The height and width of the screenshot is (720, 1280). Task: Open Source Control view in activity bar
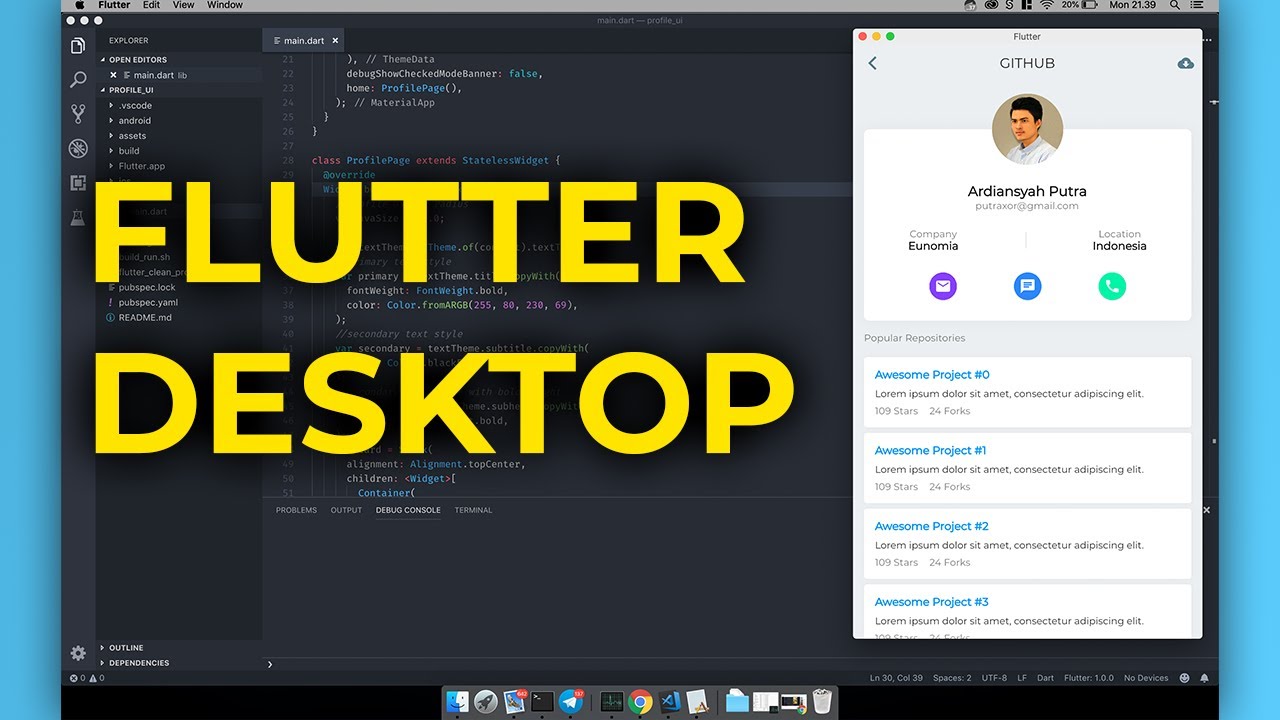(x=78, y=114)
